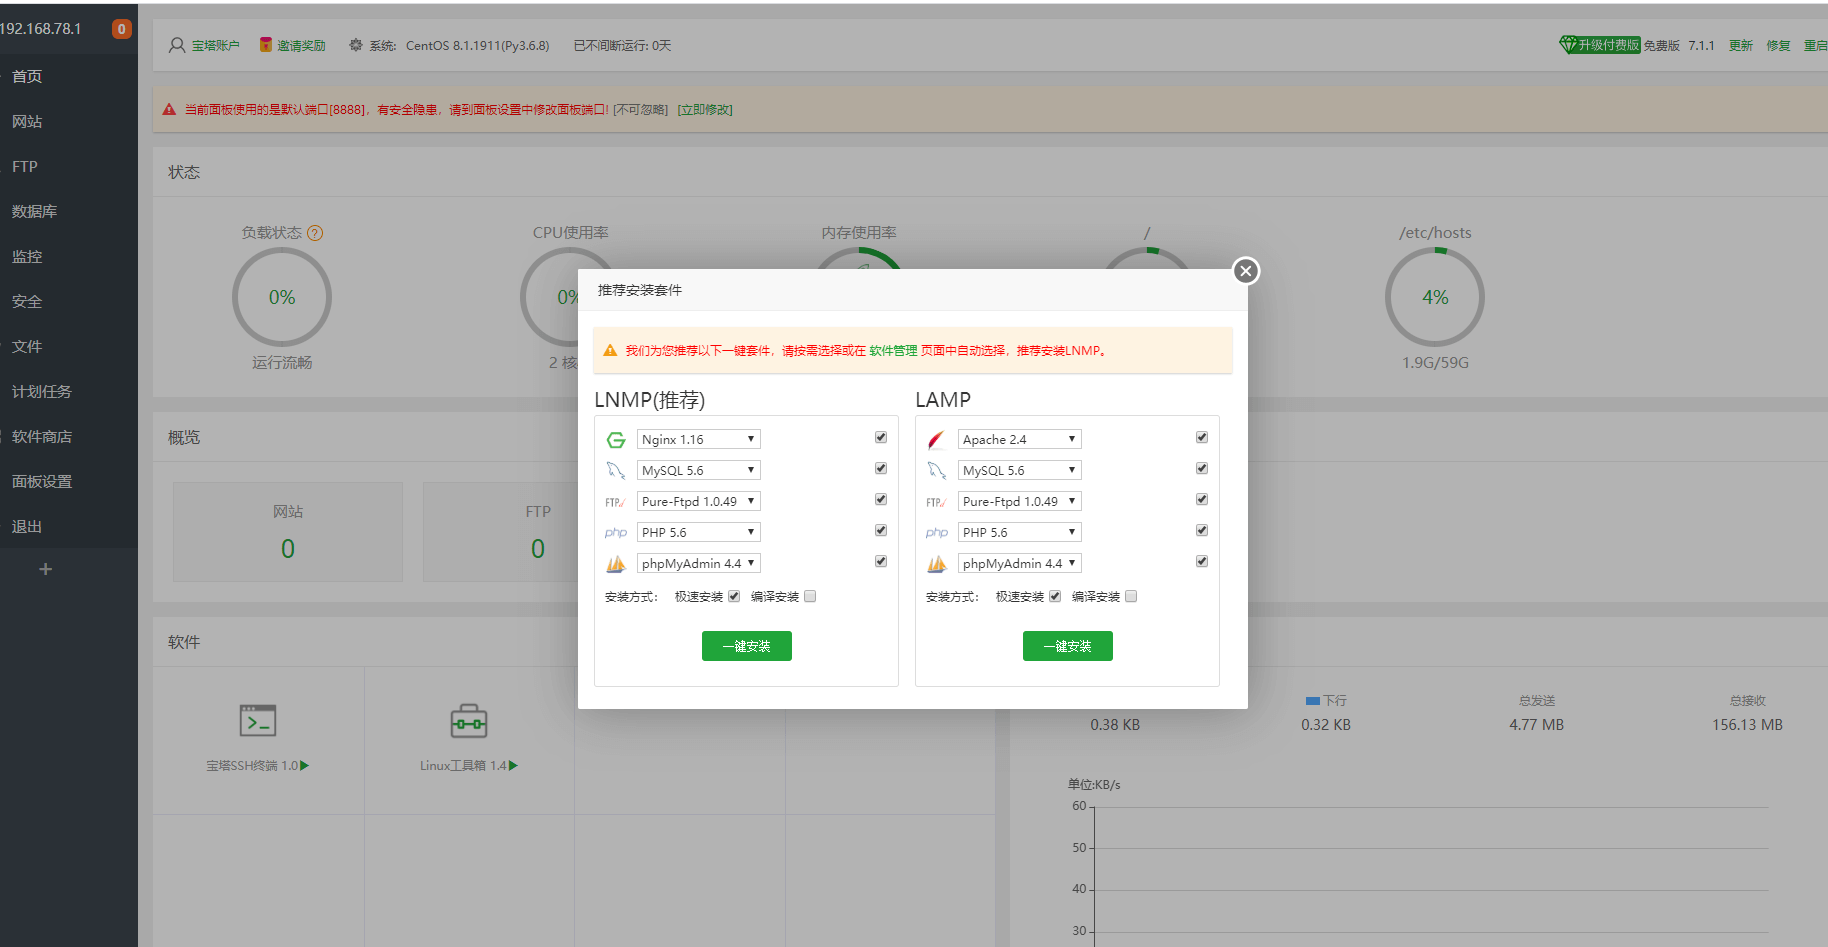Close the 推荐安装套件 dialog

(x=1245, y=271)
